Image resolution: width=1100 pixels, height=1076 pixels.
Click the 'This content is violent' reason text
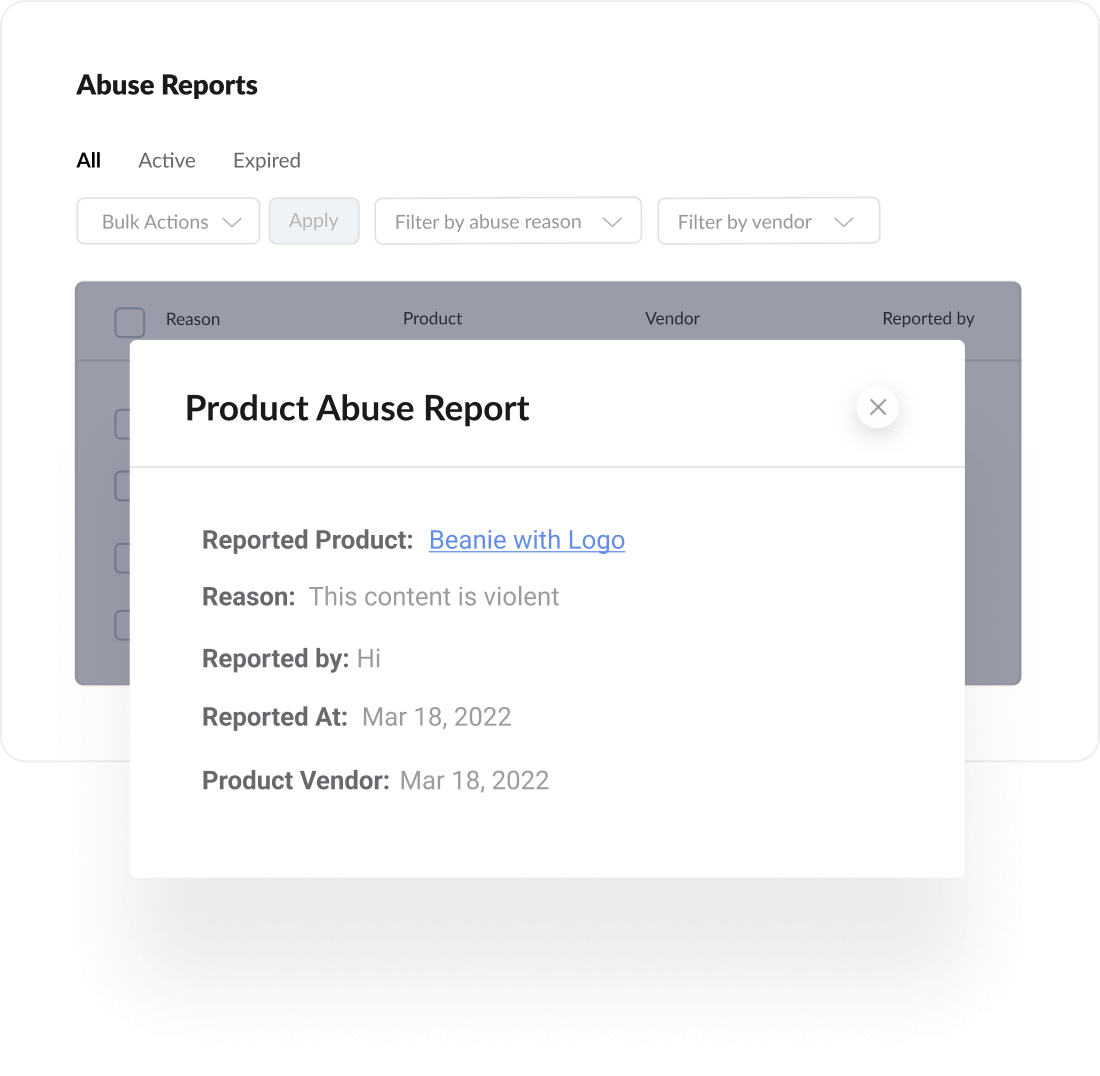click(434, 597)
